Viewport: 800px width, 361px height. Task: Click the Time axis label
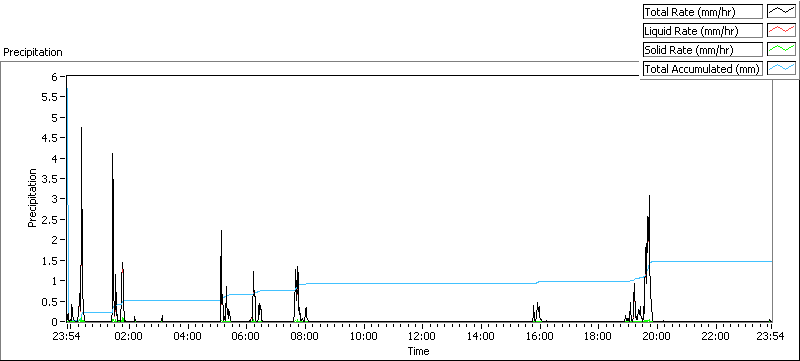click(418, 351)
